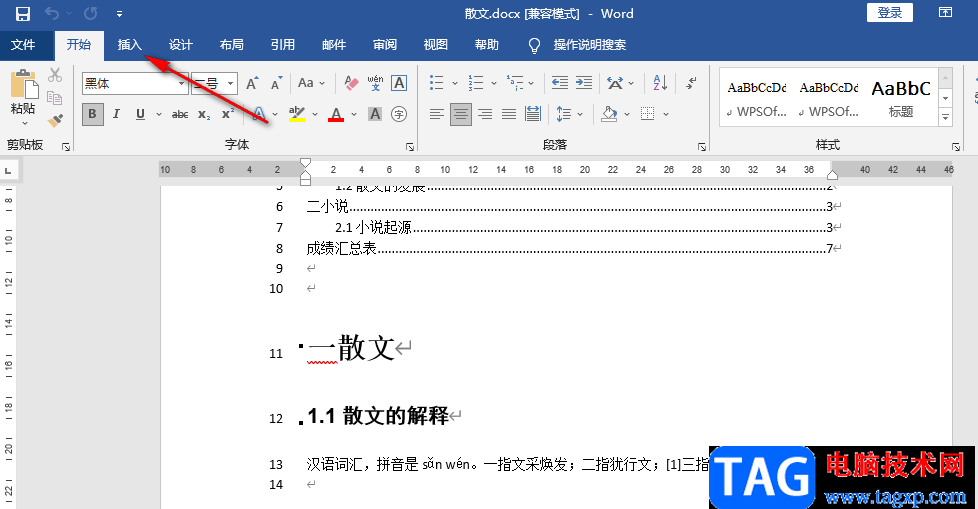The height and width of the screenshot is (509, 978).
Task: Open the Aa change case dropdown
Action: (311, 83)
